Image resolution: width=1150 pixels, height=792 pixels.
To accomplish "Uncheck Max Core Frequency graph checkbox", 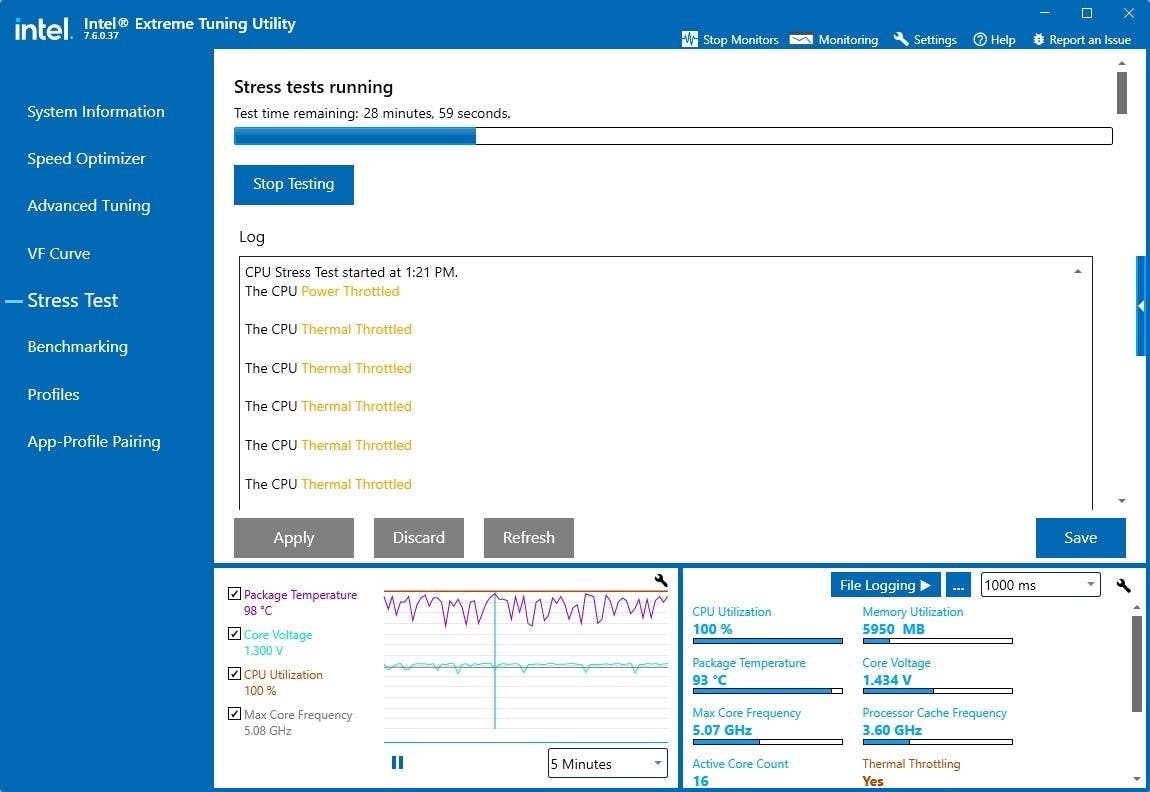I will pos(235,713).
